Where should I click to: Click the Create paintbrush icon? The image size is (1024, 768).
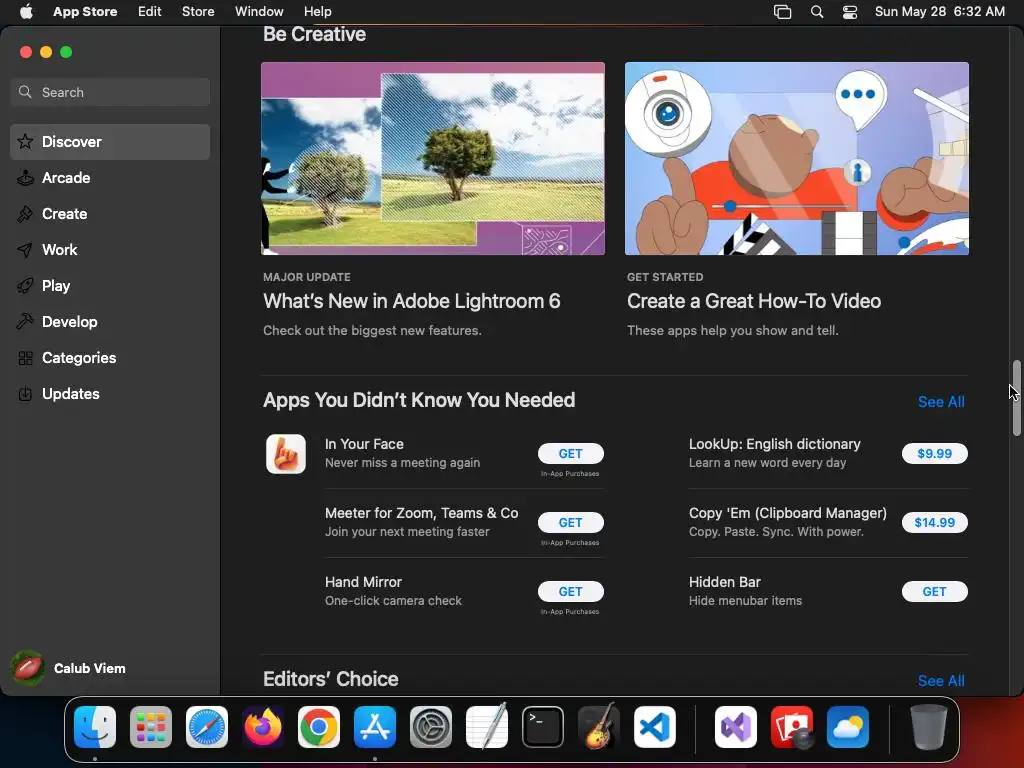(x=25, y=214)
